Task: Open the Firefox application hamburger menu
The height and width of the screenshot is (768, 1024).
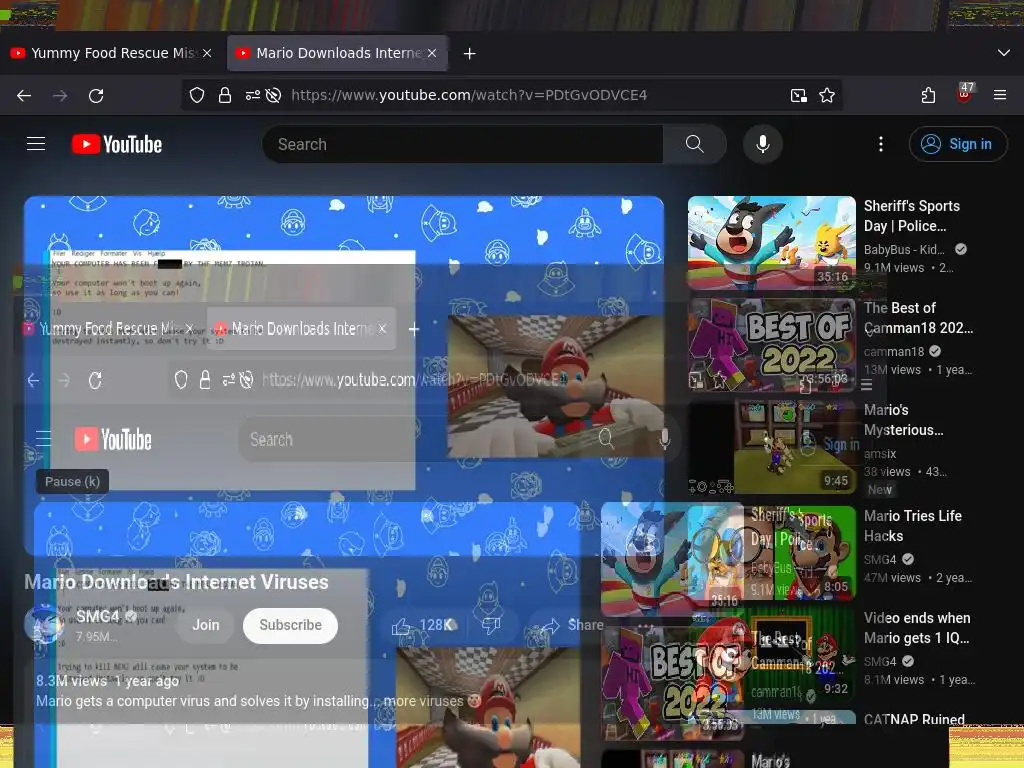Action: [x=1000, y=95]
